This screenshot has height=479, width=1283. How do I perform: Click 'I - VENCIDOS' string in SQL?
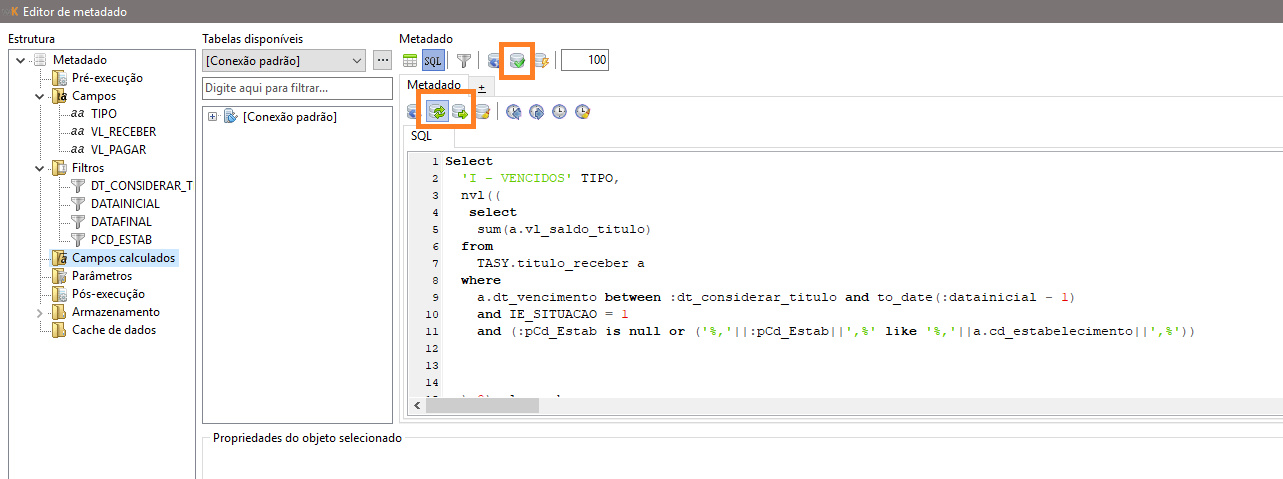coord(518,178)
